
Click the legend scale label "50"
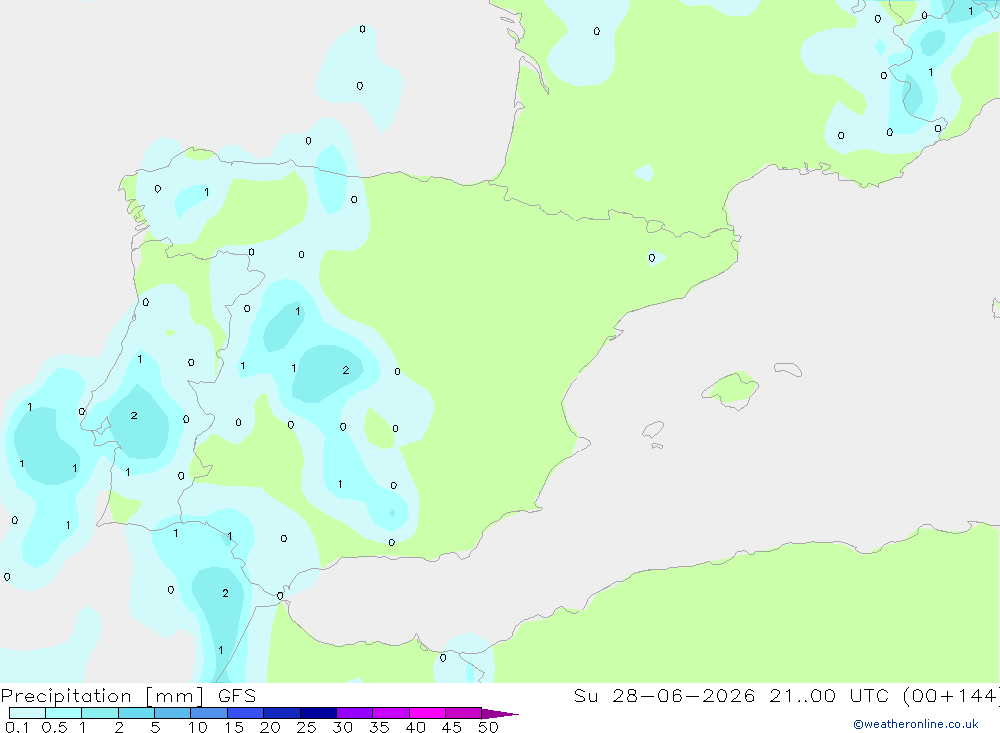pos(488,727)
